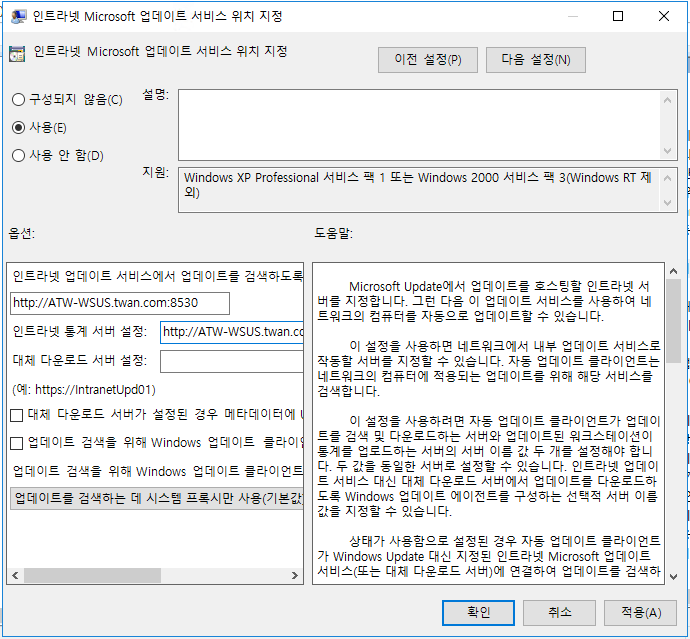Screen dimensions: 690x639
Task: Click the policy setting icon beside the heading
Action: point(17,53)
